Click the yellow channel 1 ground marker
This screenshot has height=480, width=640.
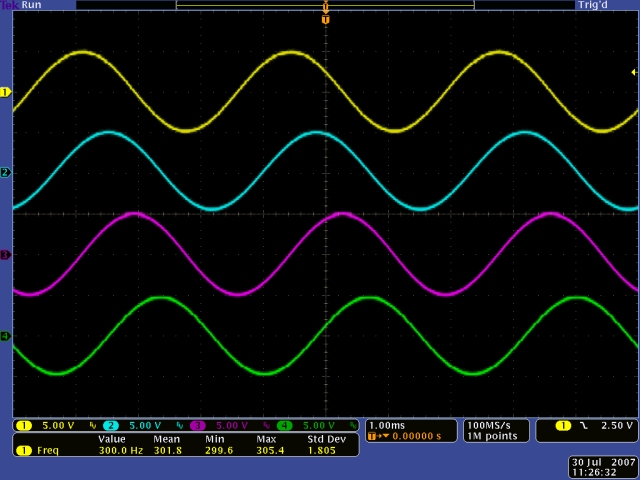(5, 92)
